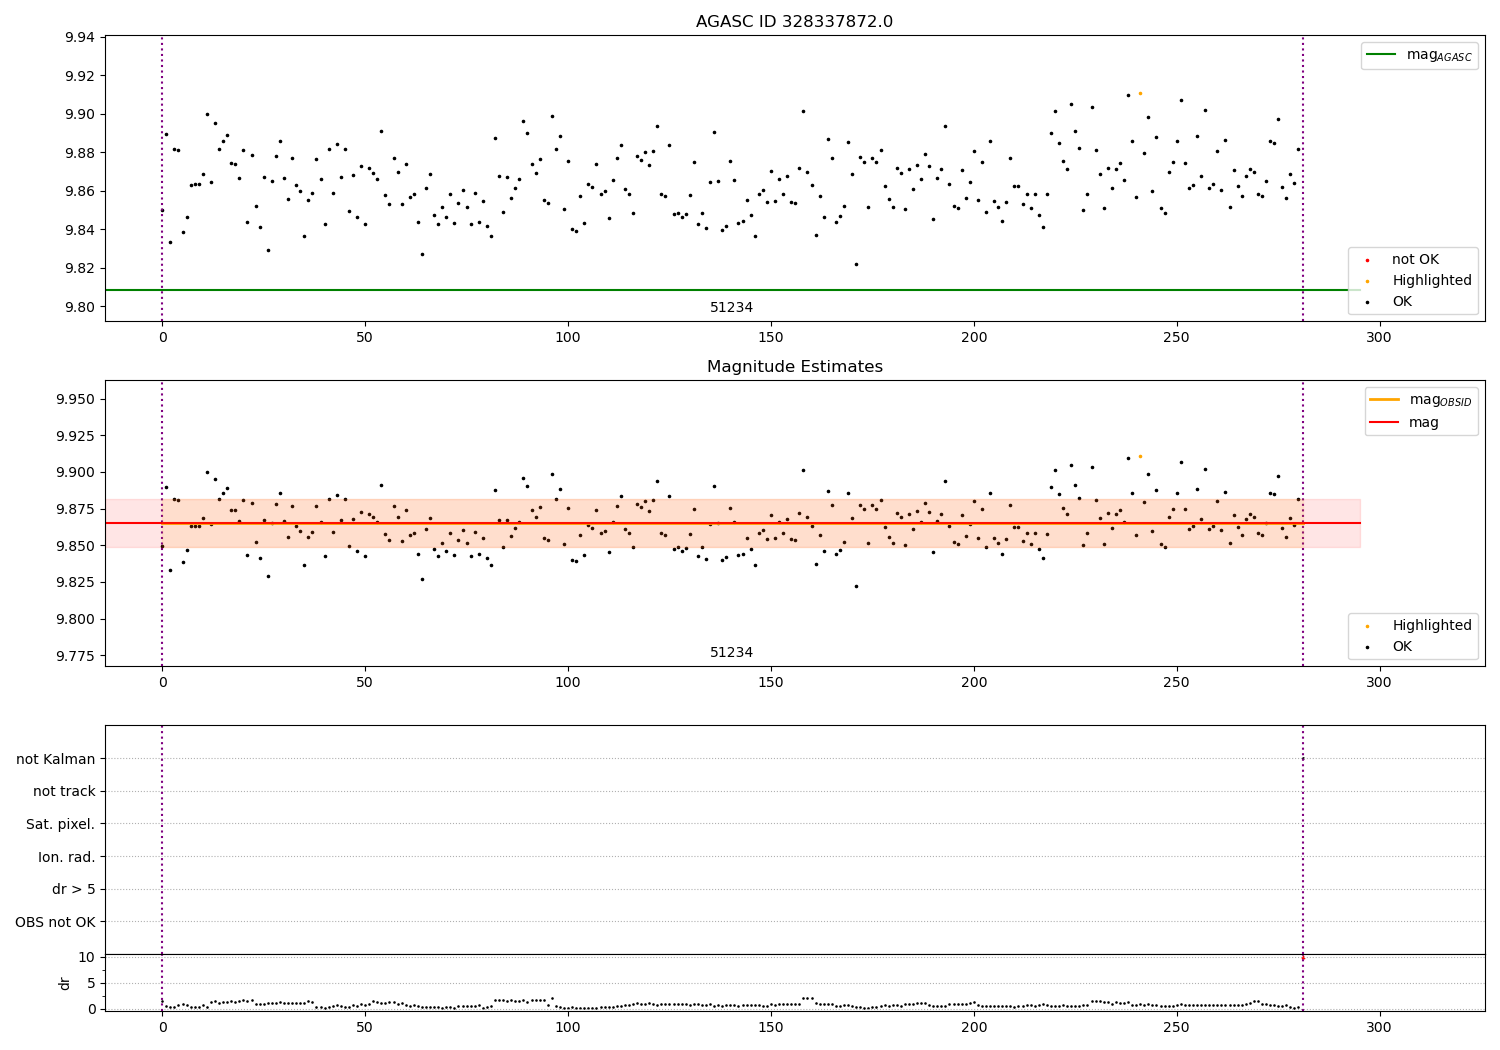Click the 'AGASC ID 328337872.0' title
Image resolution: width=1500 pixels, height=1050 pixels.
tap(794, 22)
